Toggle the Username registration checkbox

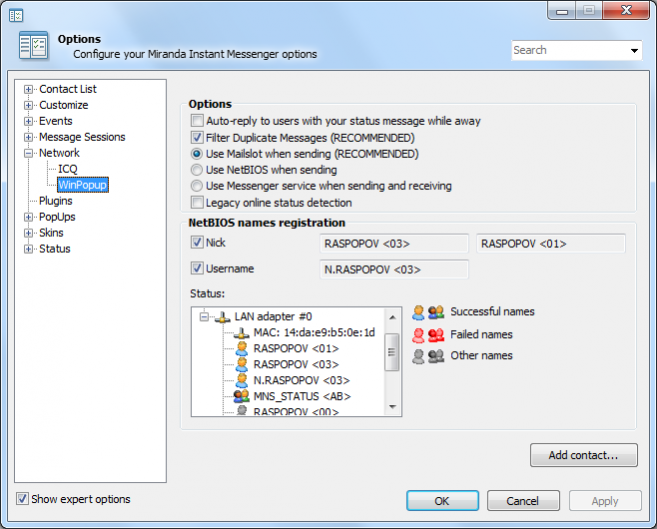197,268
